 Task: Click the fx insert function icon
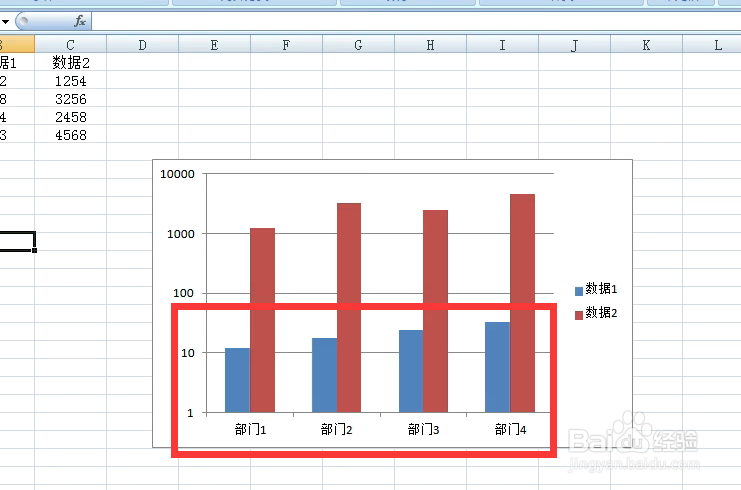tap(80, 21)
